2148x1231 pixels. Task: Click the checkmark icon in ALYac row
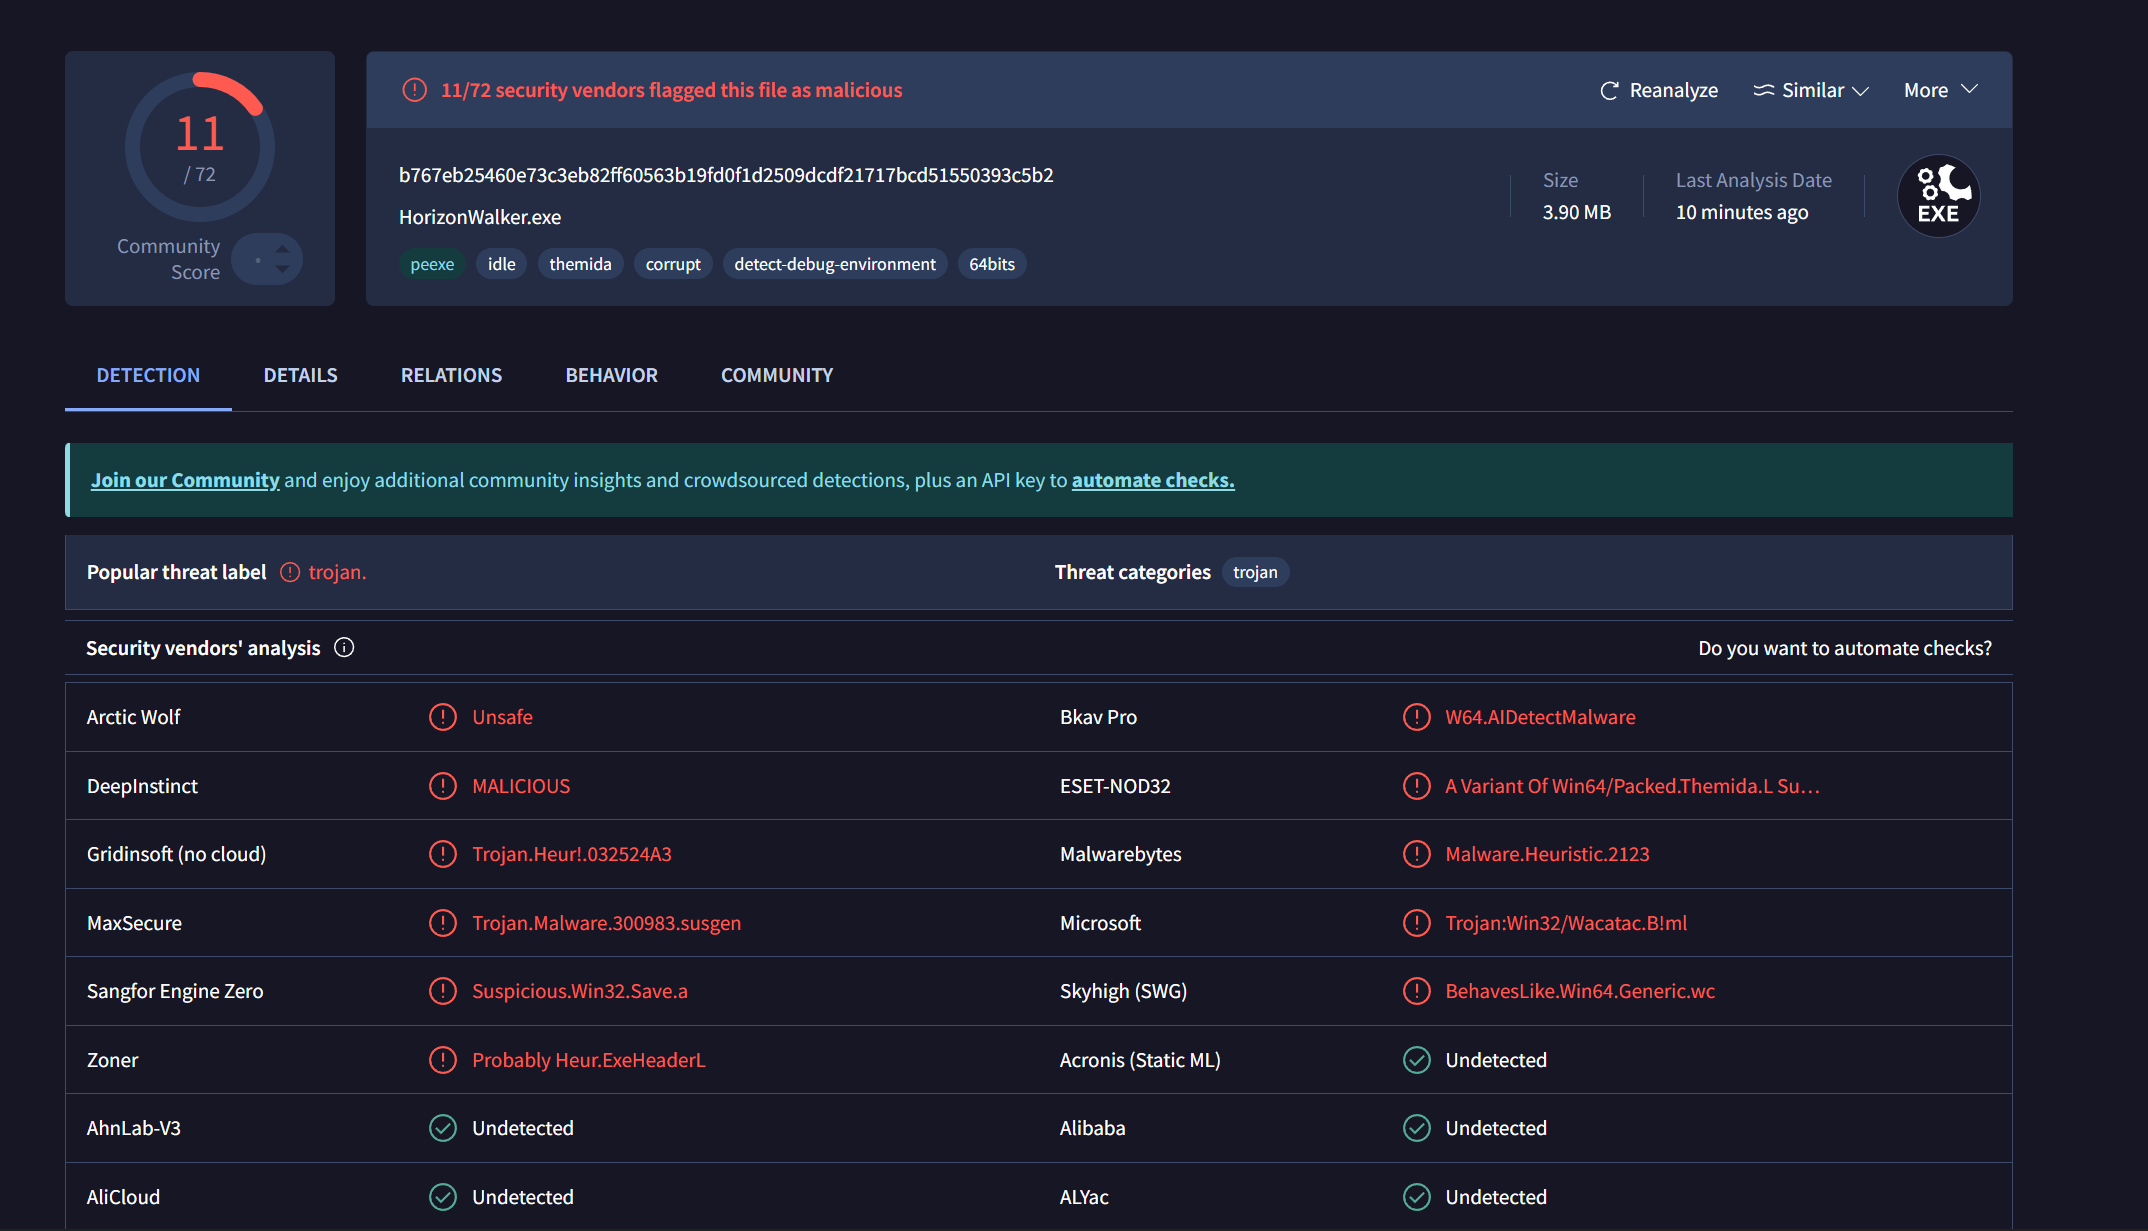pyautogui.click(x=1417, y=1197)
